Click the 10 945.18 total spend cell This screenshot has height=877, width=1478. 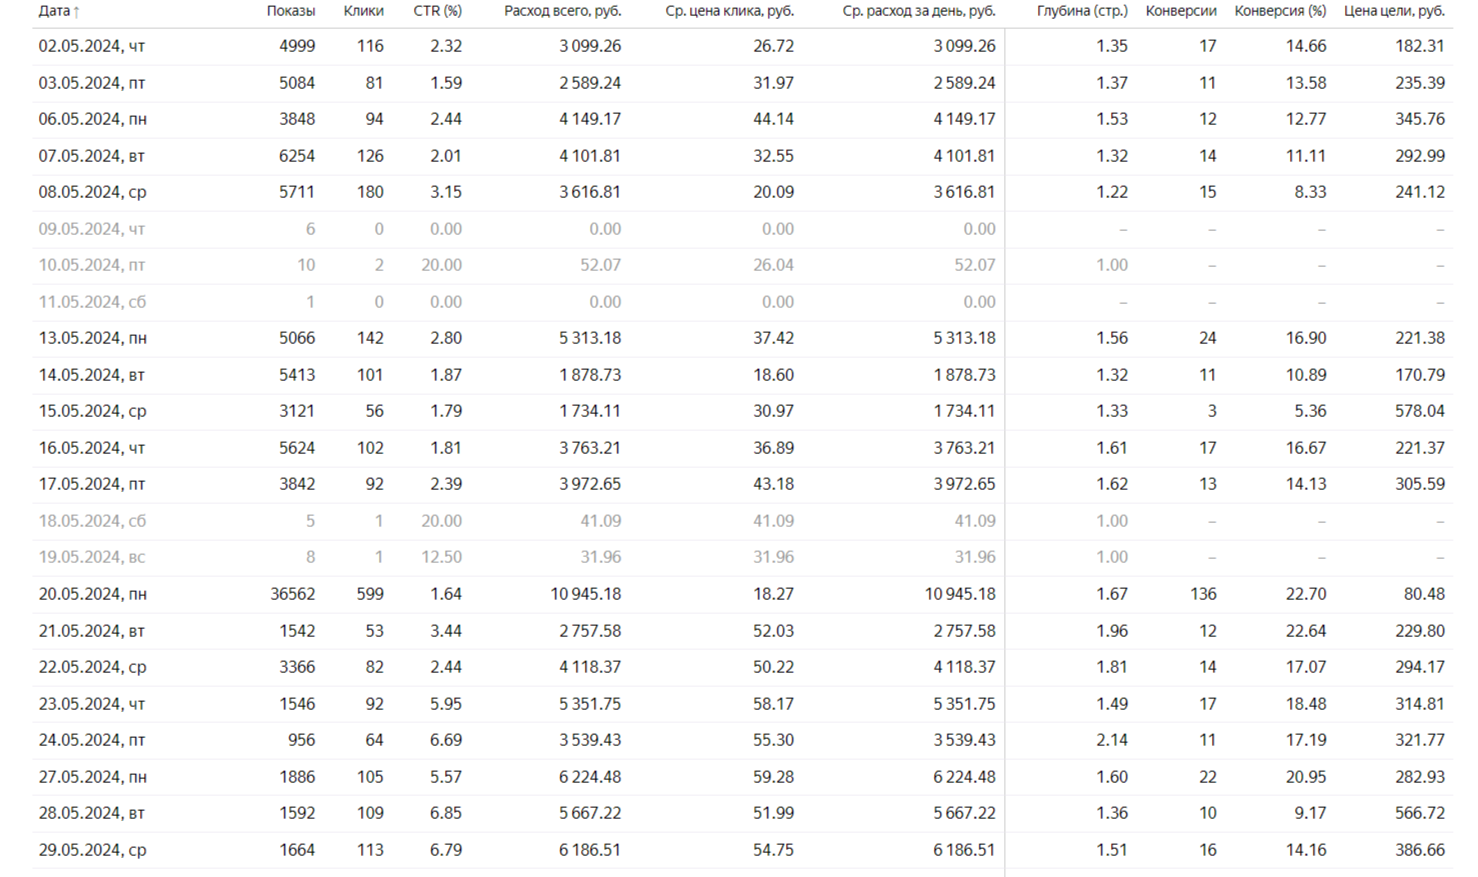[x=585, y=594]
